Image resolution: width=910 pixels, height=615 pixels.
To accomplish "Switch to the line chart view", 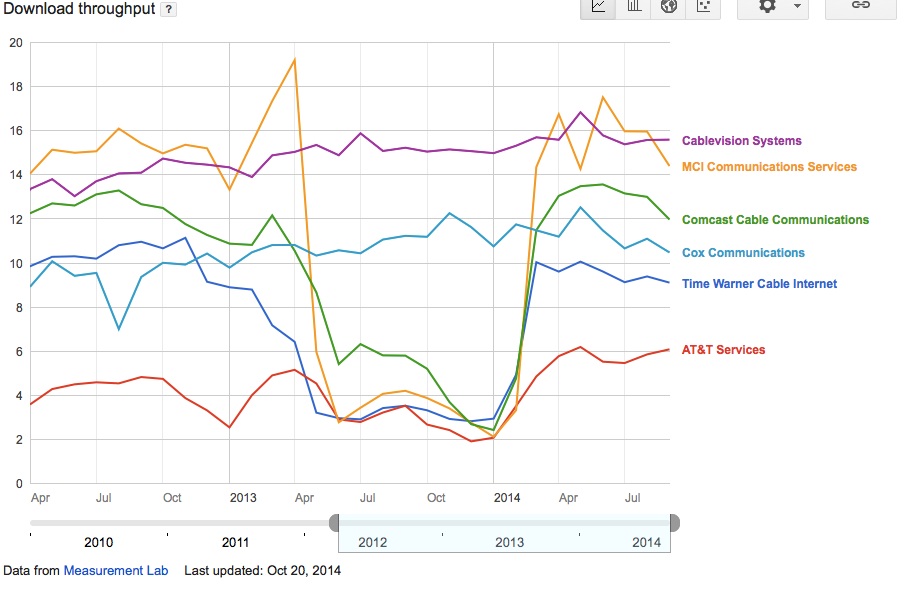I will (598, 8).
